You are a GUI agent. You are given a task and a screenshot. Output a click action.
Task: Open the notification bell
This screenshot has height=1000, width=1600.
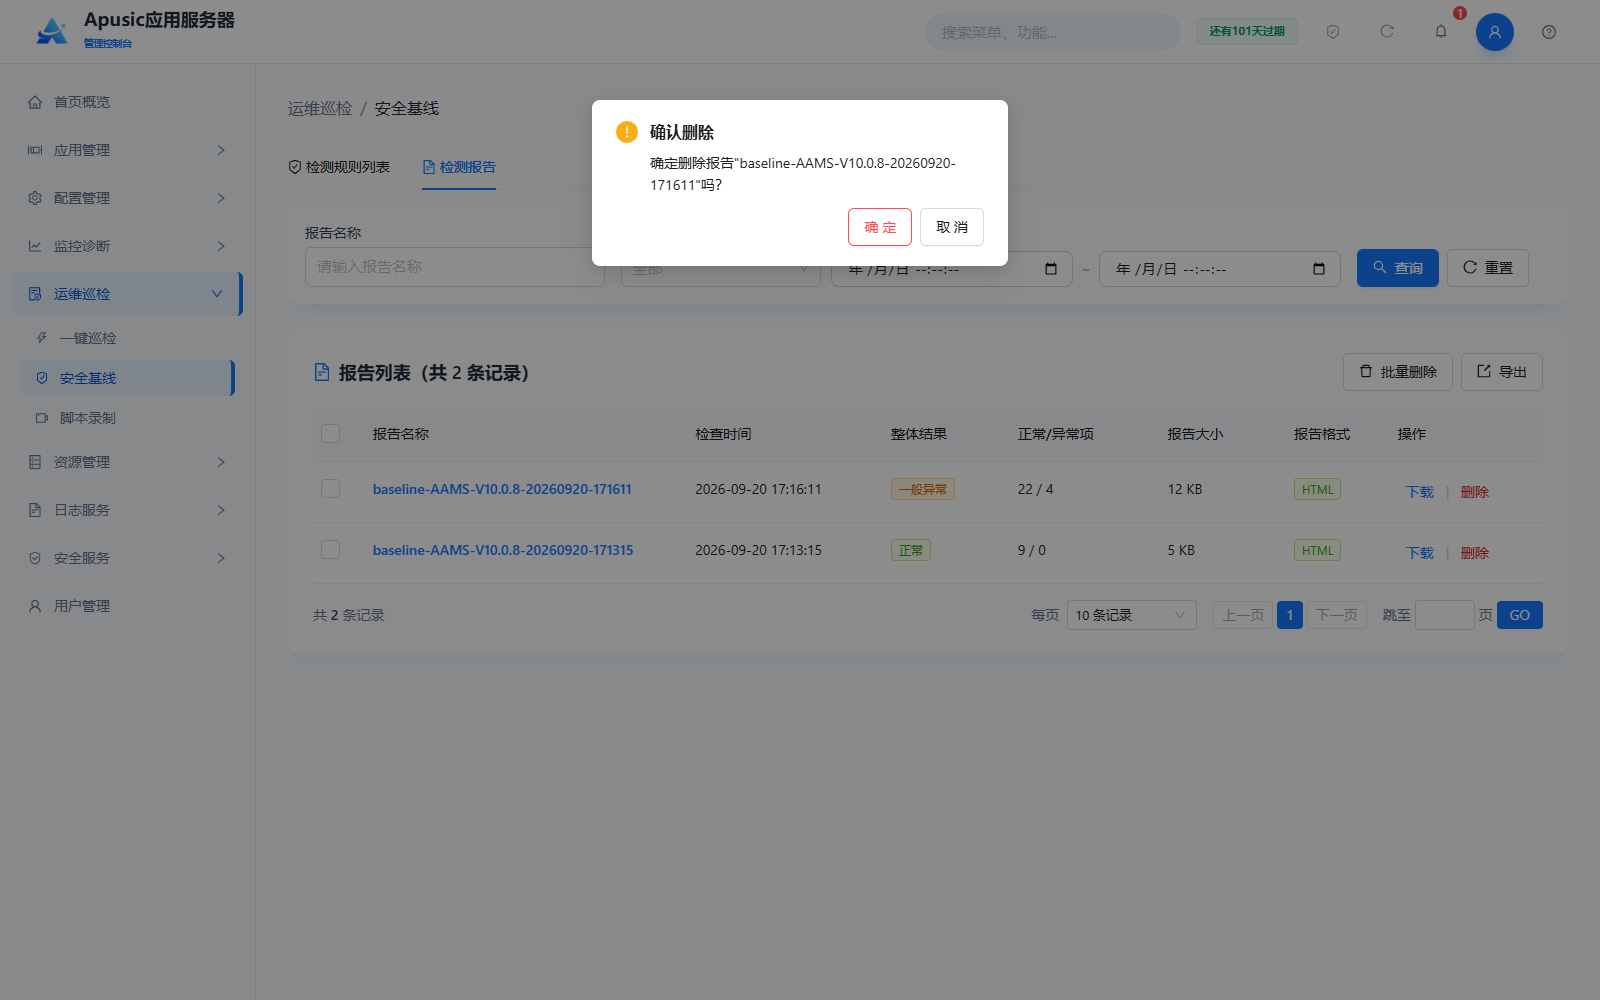[1441, 32]
